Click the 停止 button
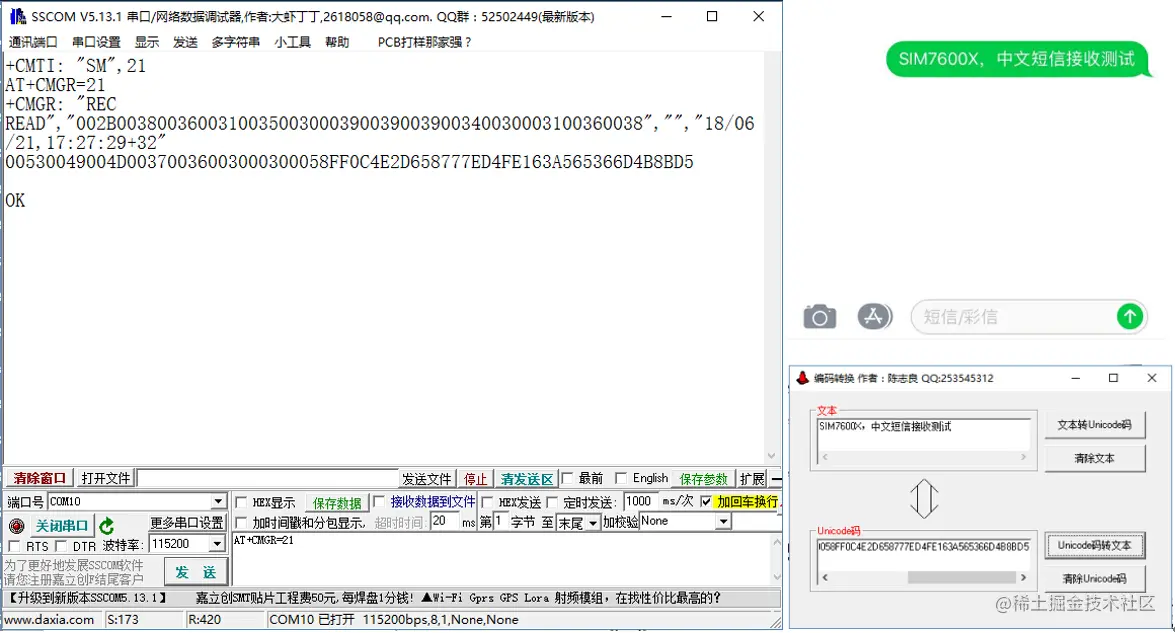 point(475,479)
